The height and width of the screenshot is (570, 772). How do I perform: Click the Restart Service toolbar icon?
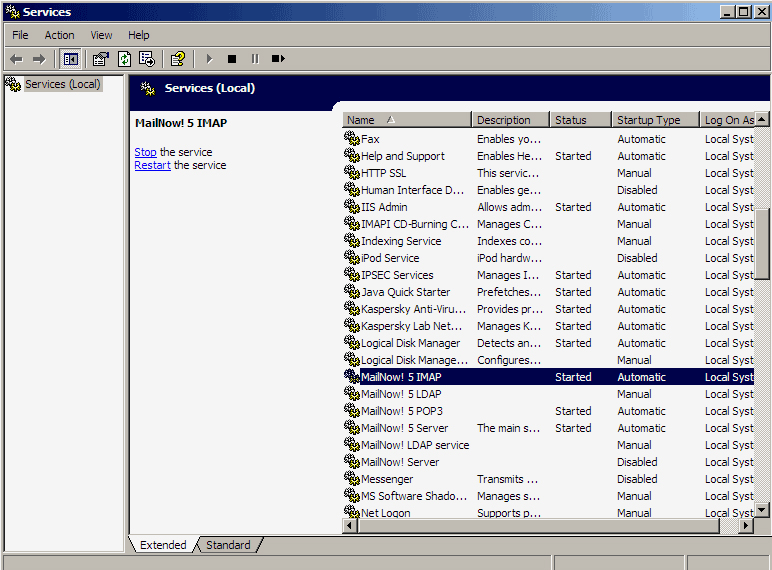tap(278, 59)
